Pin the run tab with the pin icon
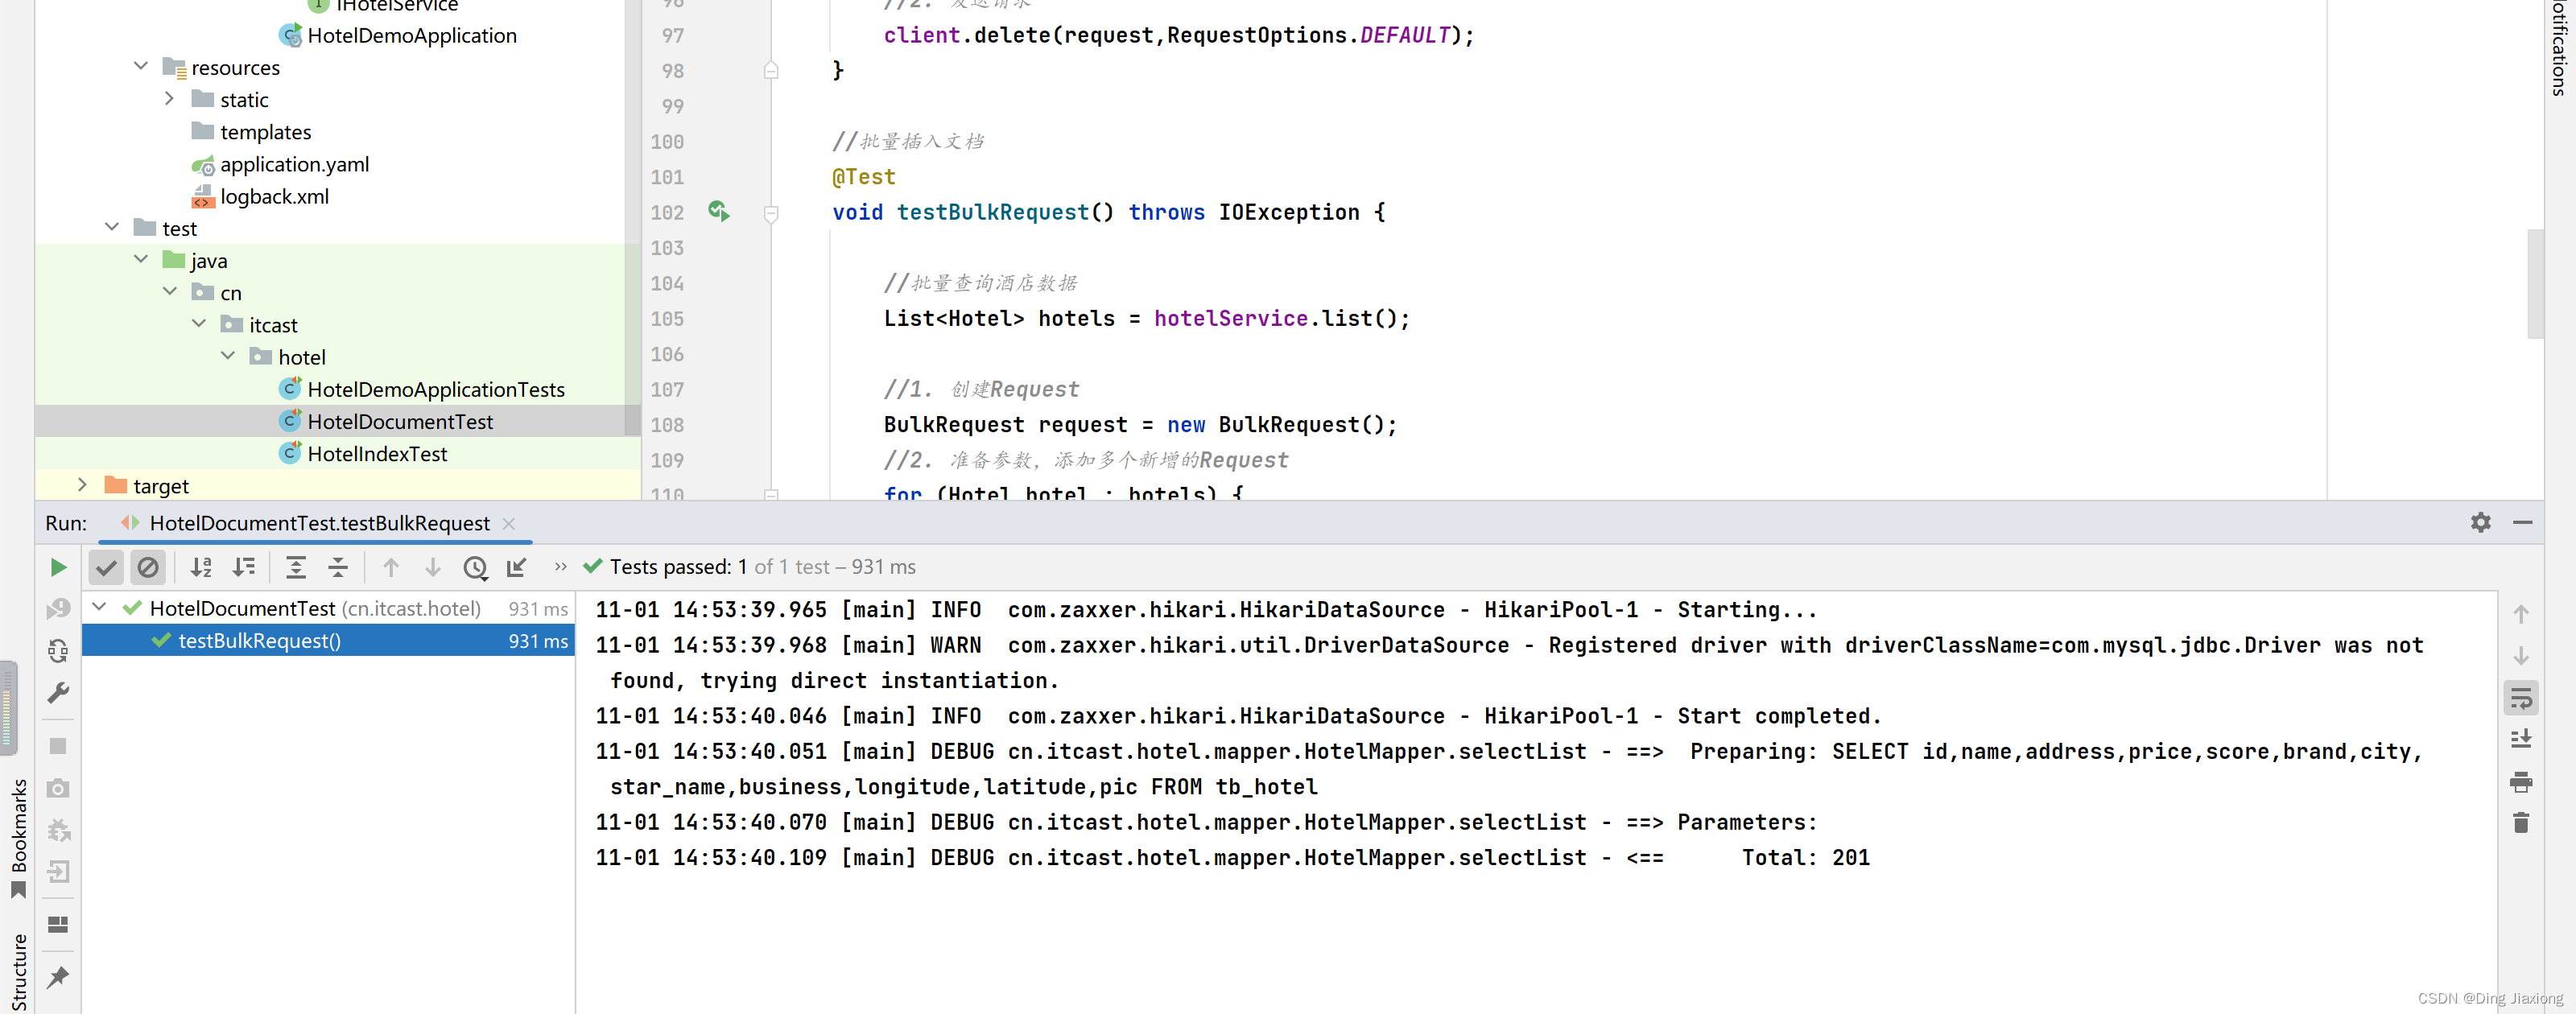The height and width of the screenshot is (1014, 2576). [x=58, y=977]
